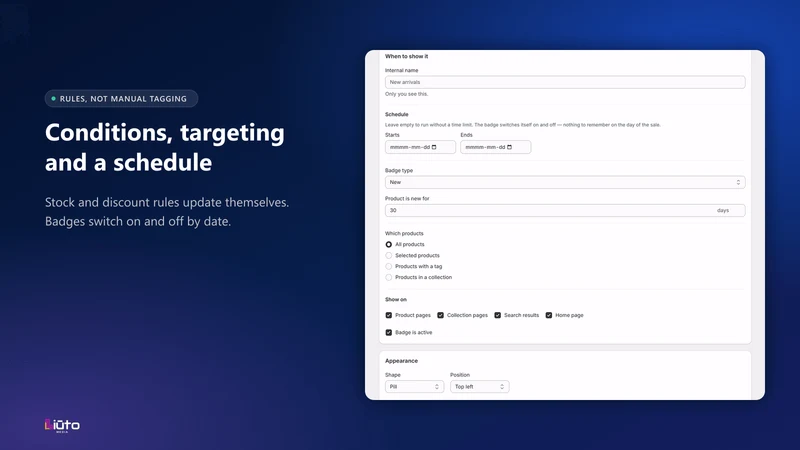Click the 'When to show it' heading
Image resolution: width=800 pixels, height=450 pixels.
pos(407,56)
